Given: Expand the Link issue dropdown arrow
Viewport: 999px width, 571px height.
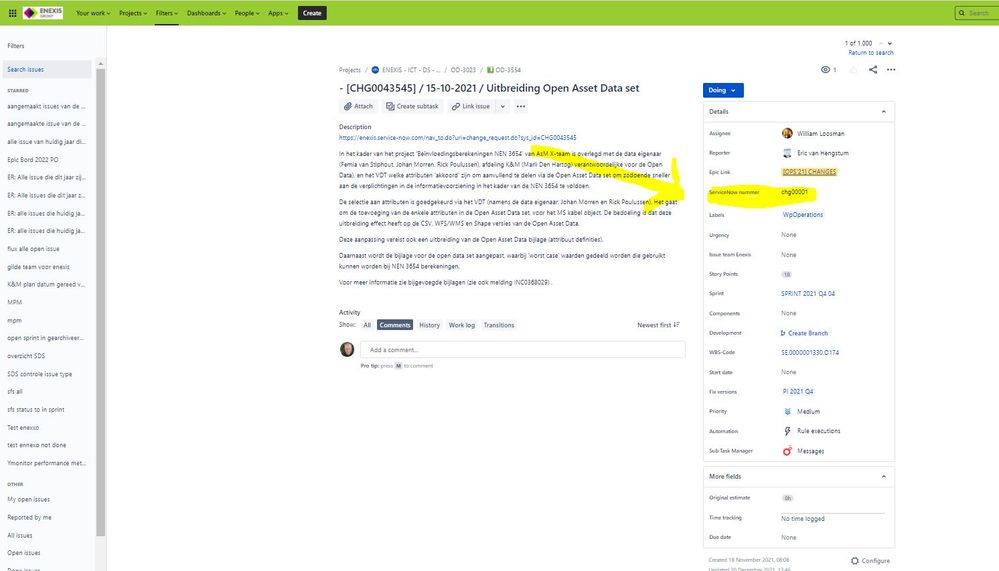Looking at the screenshot, I should coord(503,106).
